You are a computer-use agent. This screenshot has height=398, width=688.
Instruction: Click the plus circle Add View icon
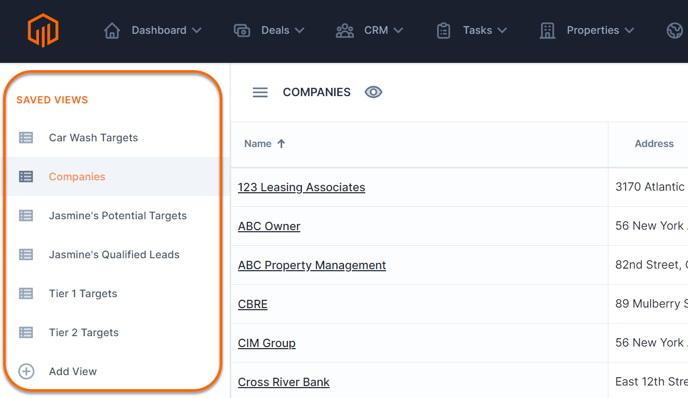26,371
